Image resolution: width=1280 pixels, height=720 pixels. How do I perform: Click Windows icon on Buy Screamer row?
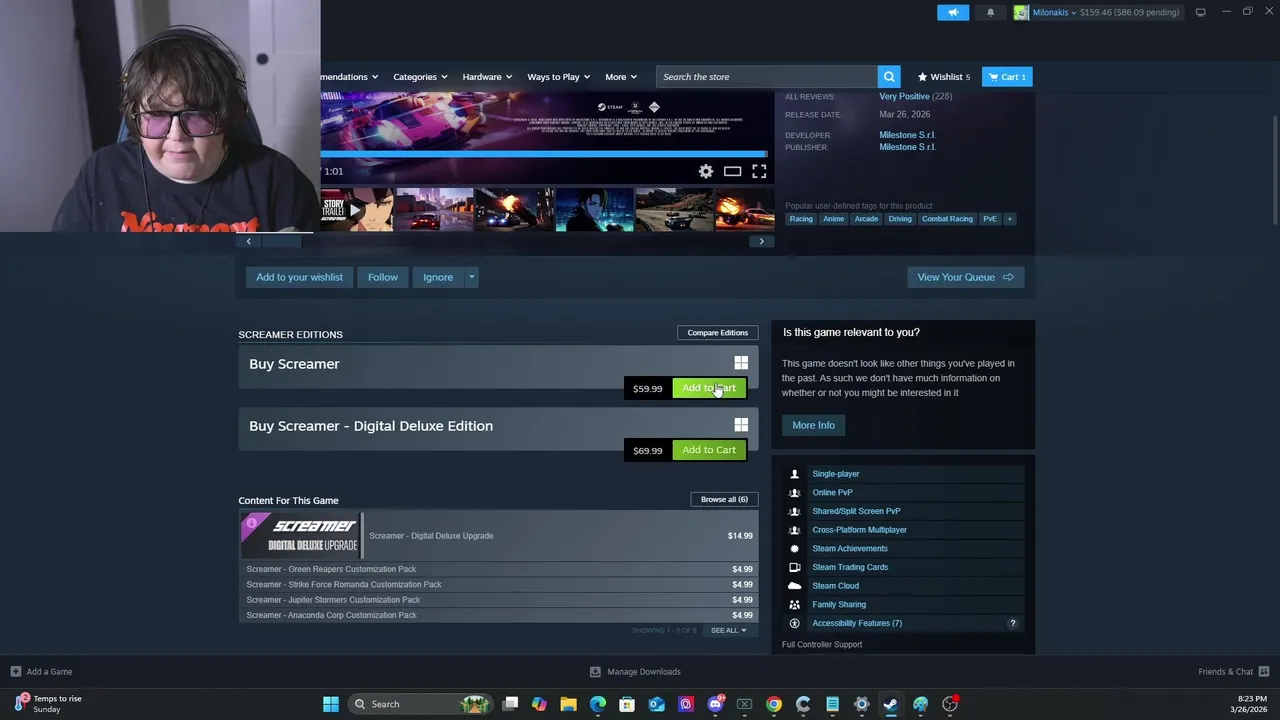click(741, 363)
